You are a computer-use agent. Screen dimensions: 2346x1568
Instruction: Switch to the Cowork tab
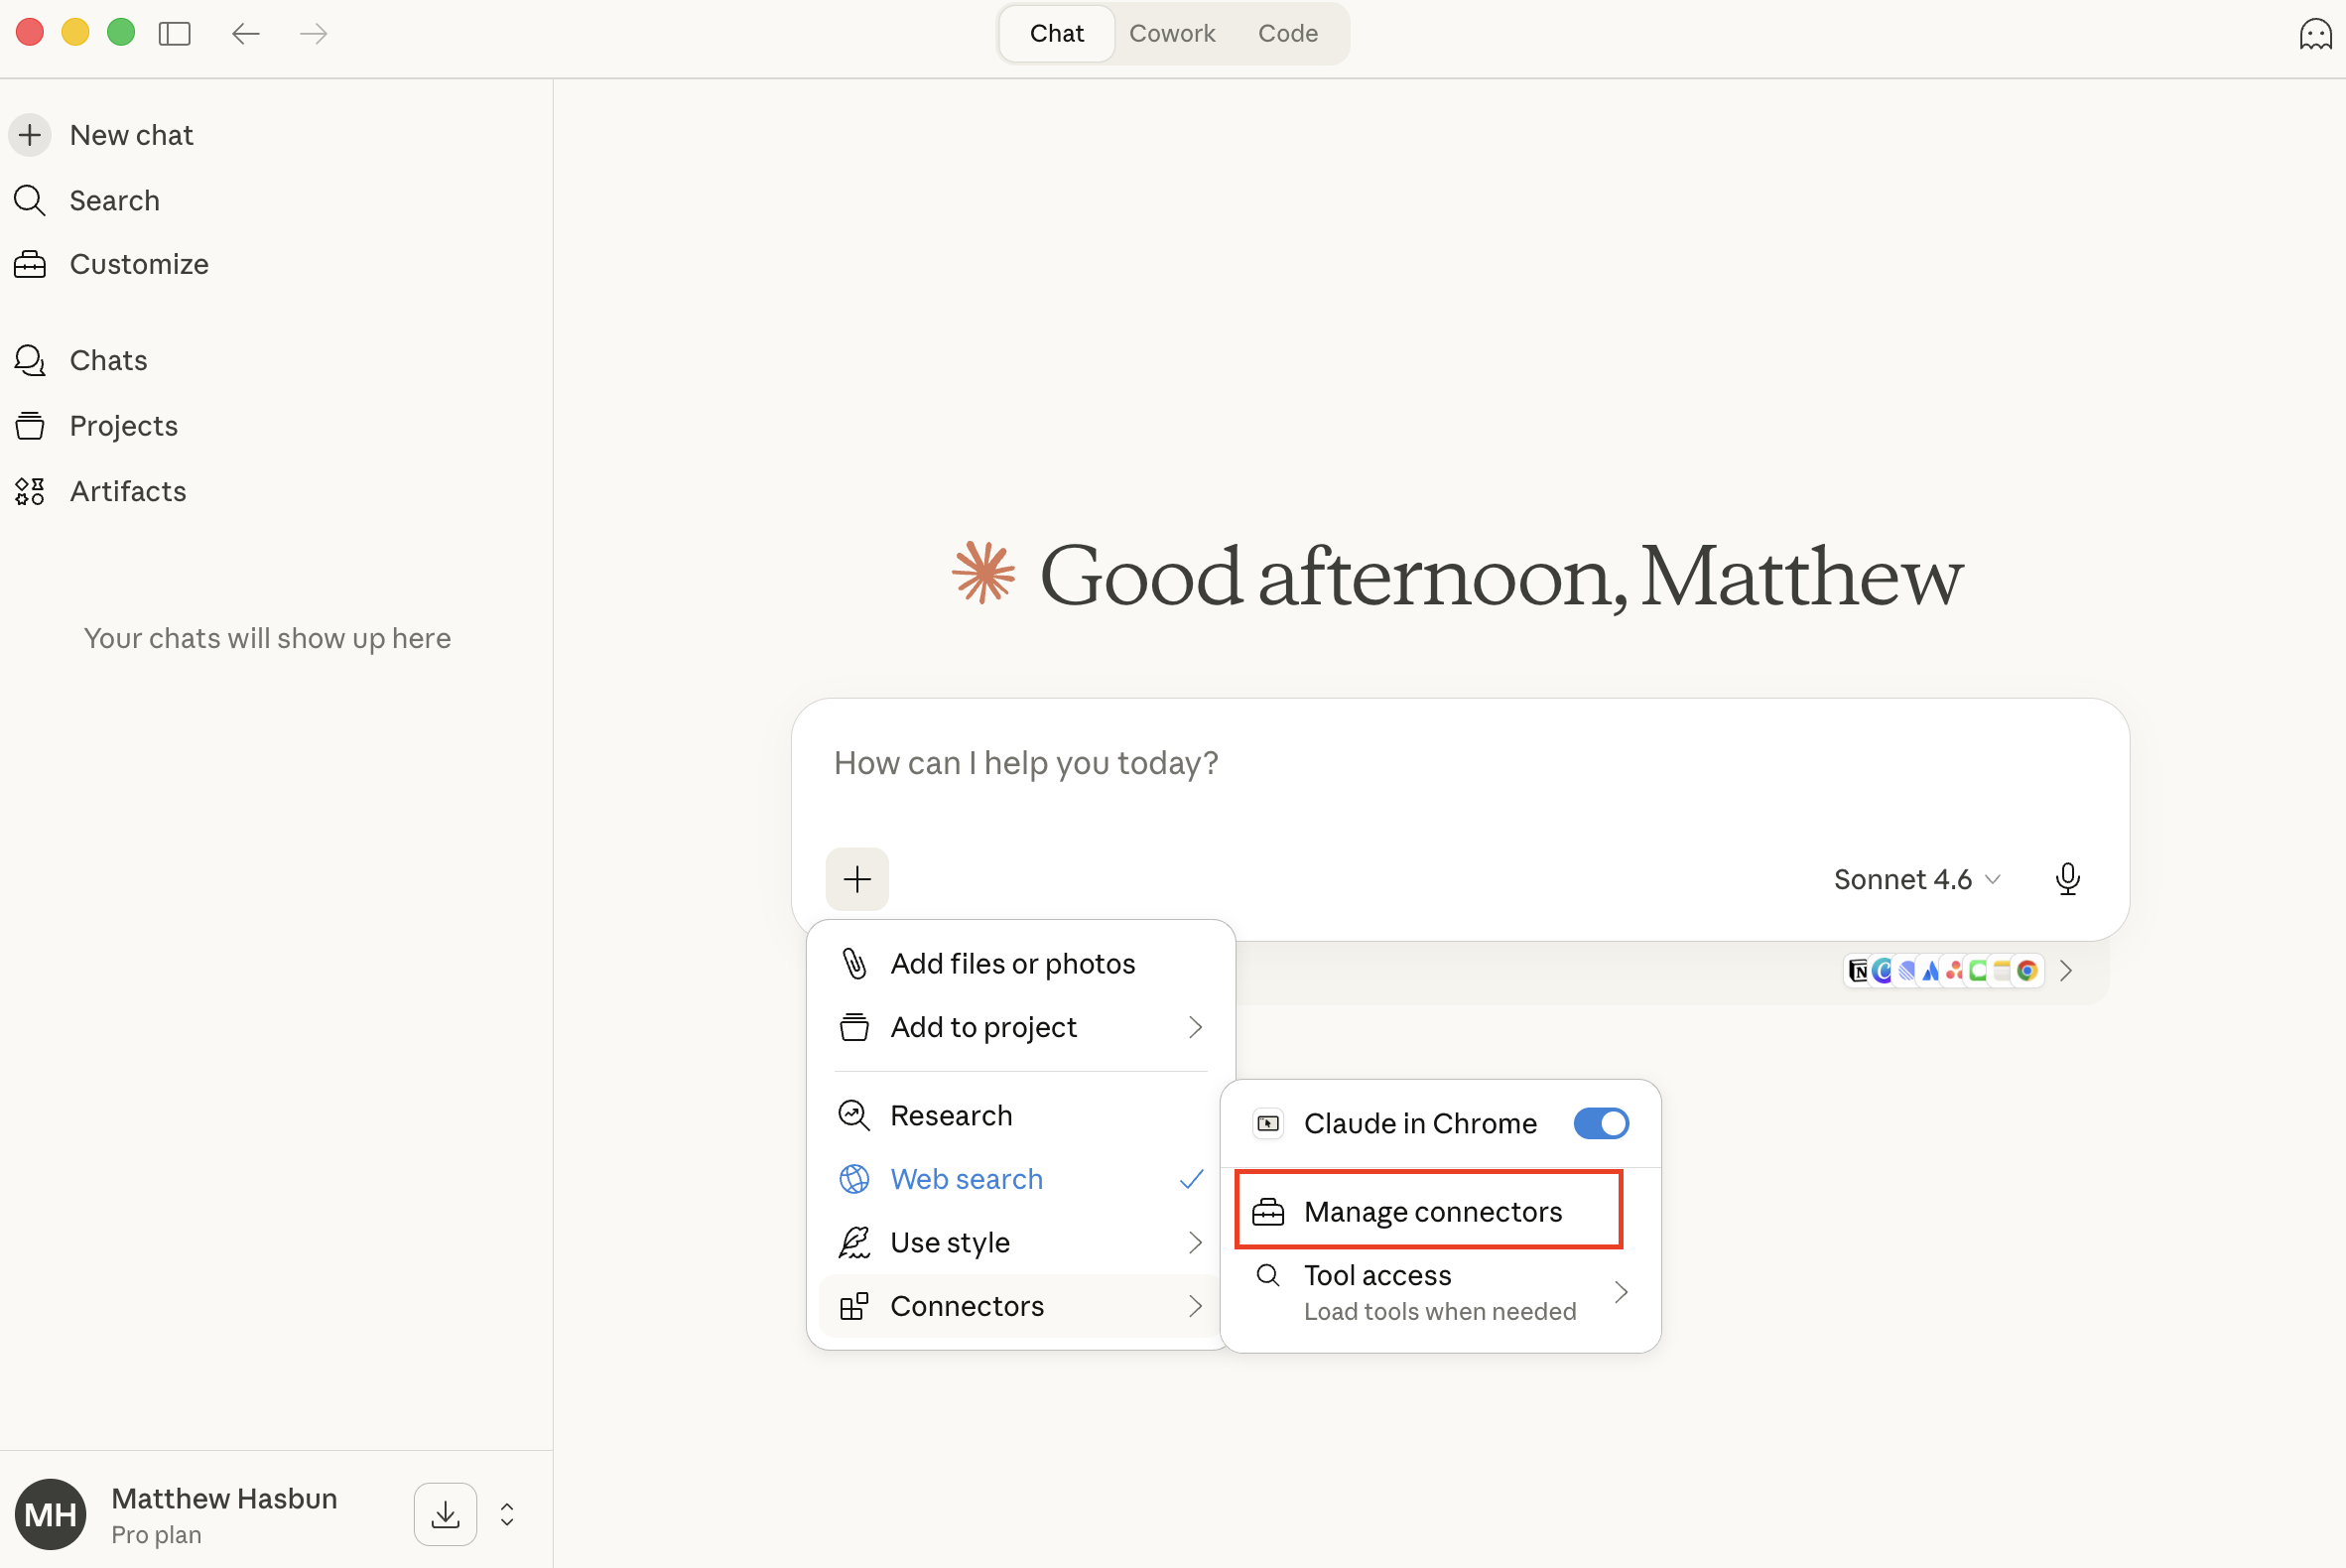tap(1172, 34)
